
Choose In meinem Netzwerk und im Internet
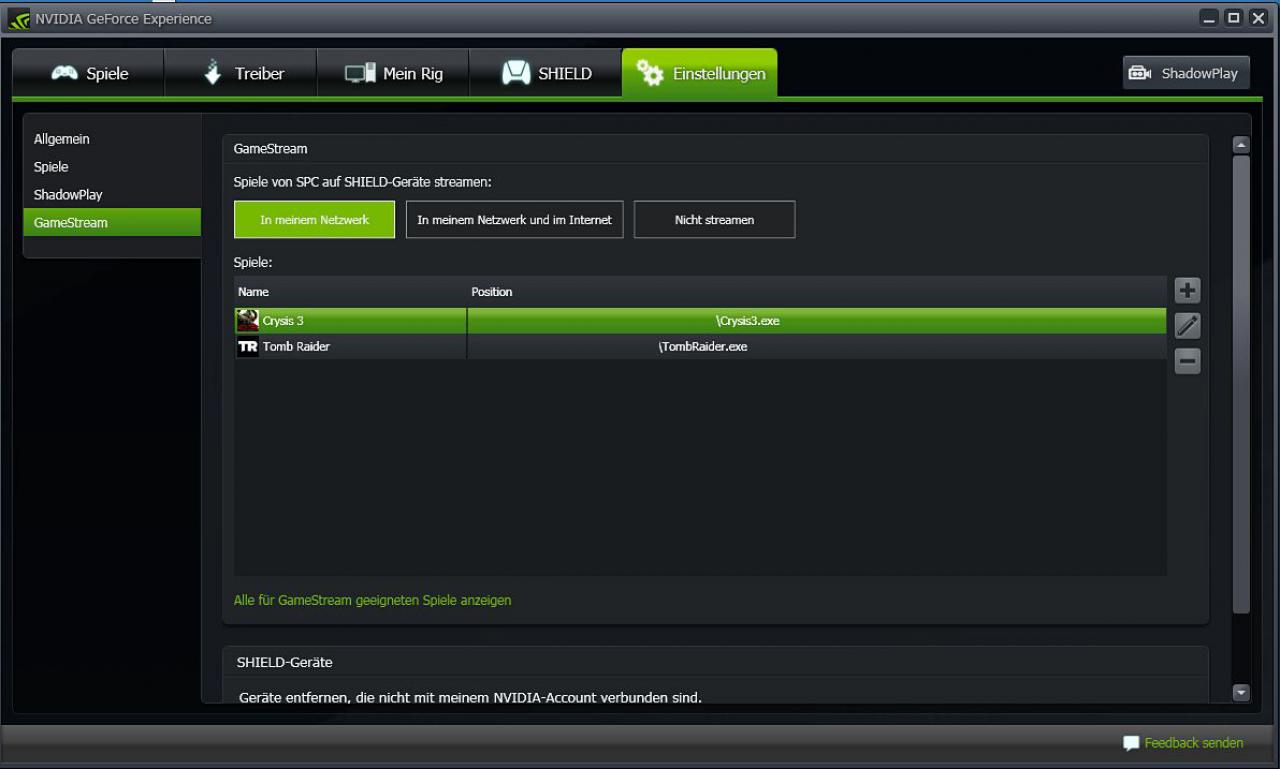pos(514,220)
